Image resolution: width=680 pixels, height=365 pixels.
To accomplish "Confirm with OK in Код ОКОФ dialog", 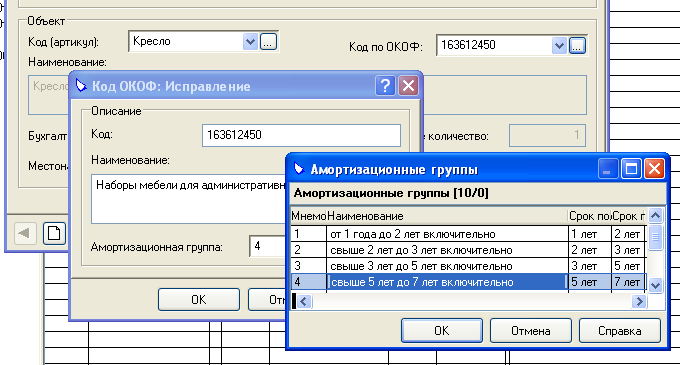I will (199, 300).
